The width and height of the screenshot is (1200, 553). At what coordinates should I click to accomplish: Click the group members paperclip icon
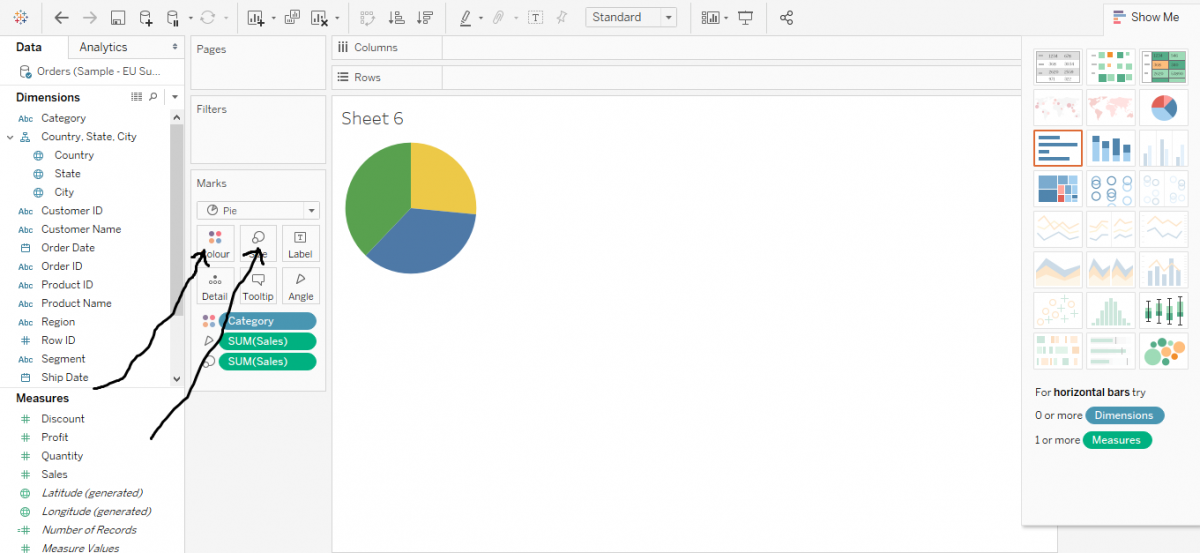(x=498, y=18)
